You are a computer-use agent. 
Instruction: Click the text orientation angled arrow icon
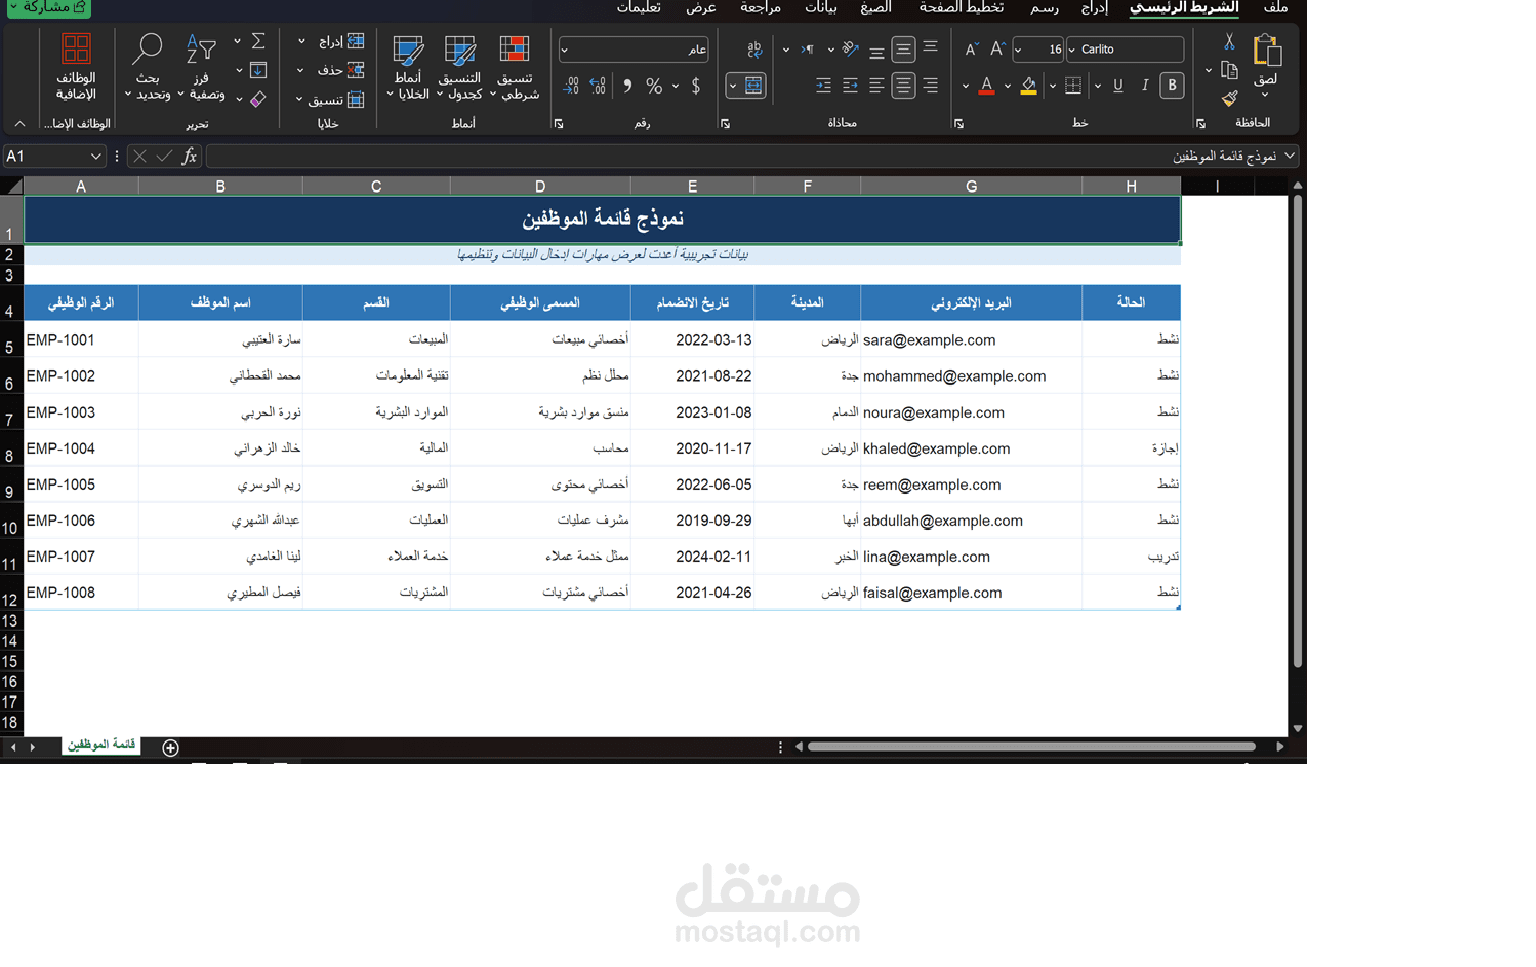point(851,49)
